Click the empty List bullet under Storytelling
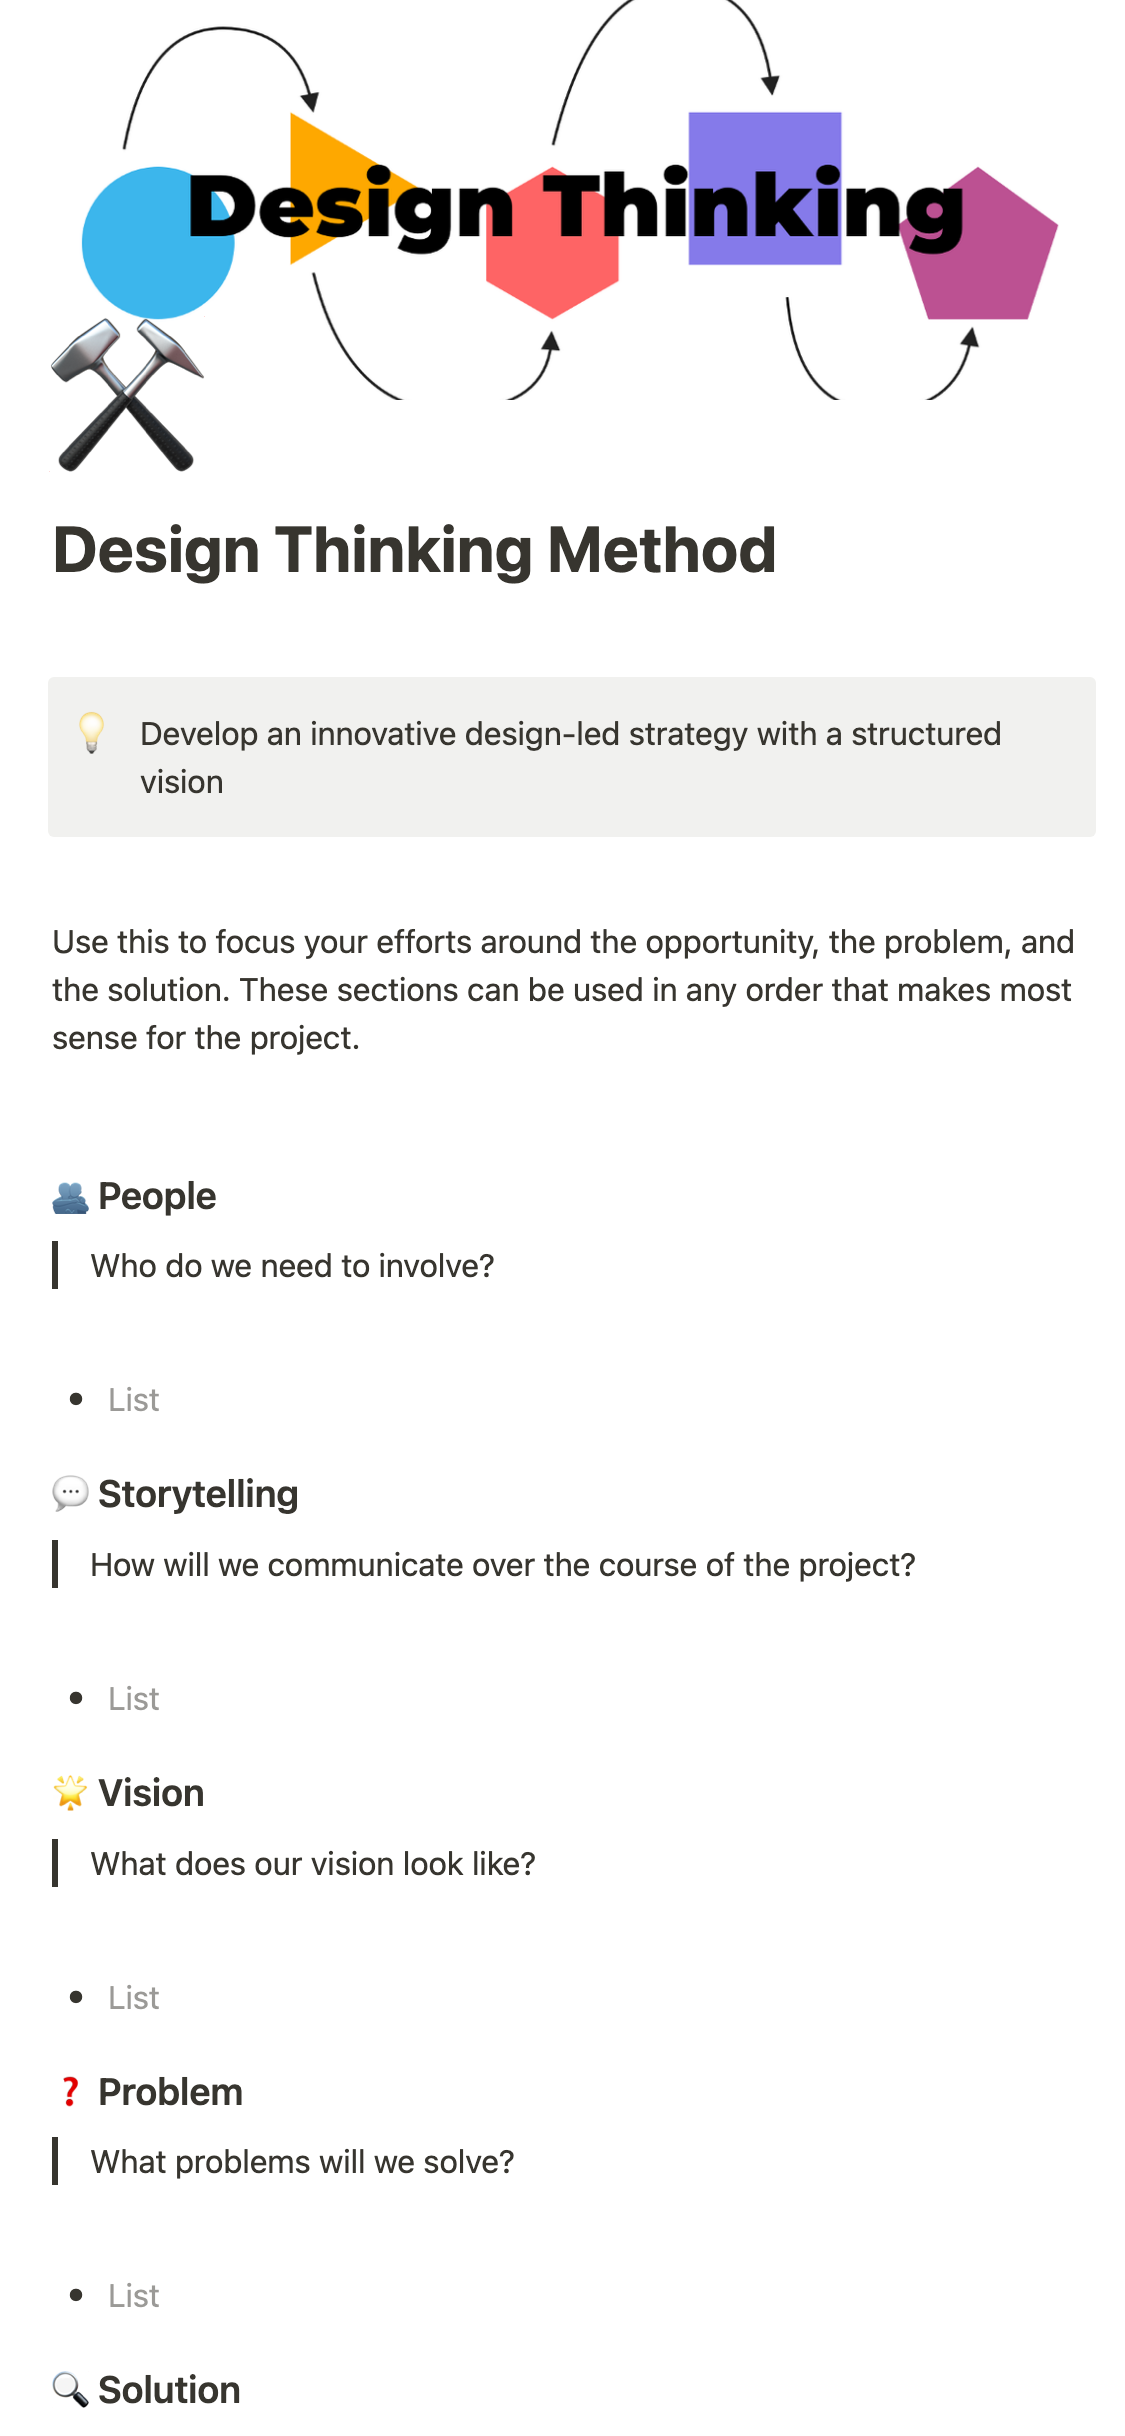Viewport: 1125px width, 2436px height. (134, 1699)
